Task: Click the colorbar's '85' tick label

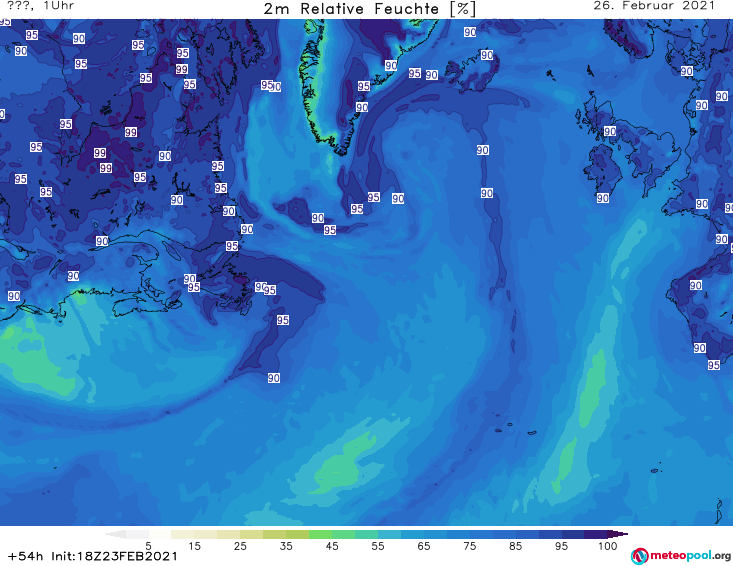Action: tap(515, 546)
